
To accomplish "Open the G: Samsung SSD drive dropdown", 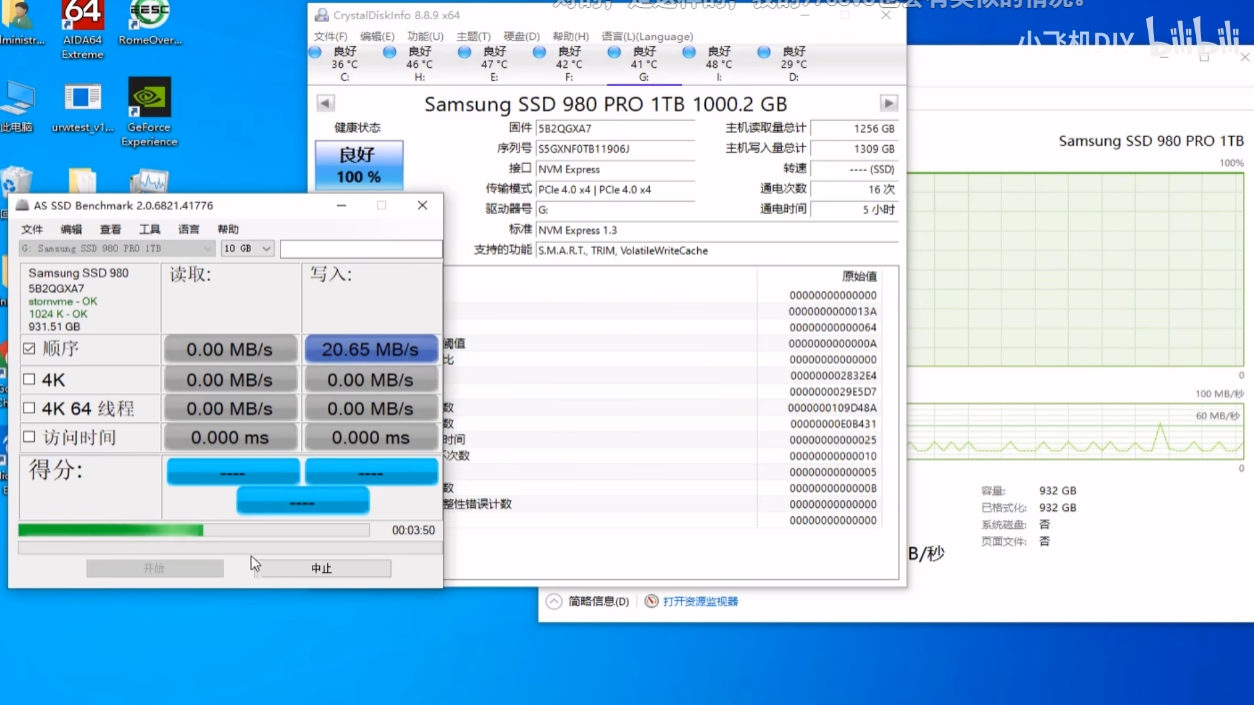I will click(117, 248).
